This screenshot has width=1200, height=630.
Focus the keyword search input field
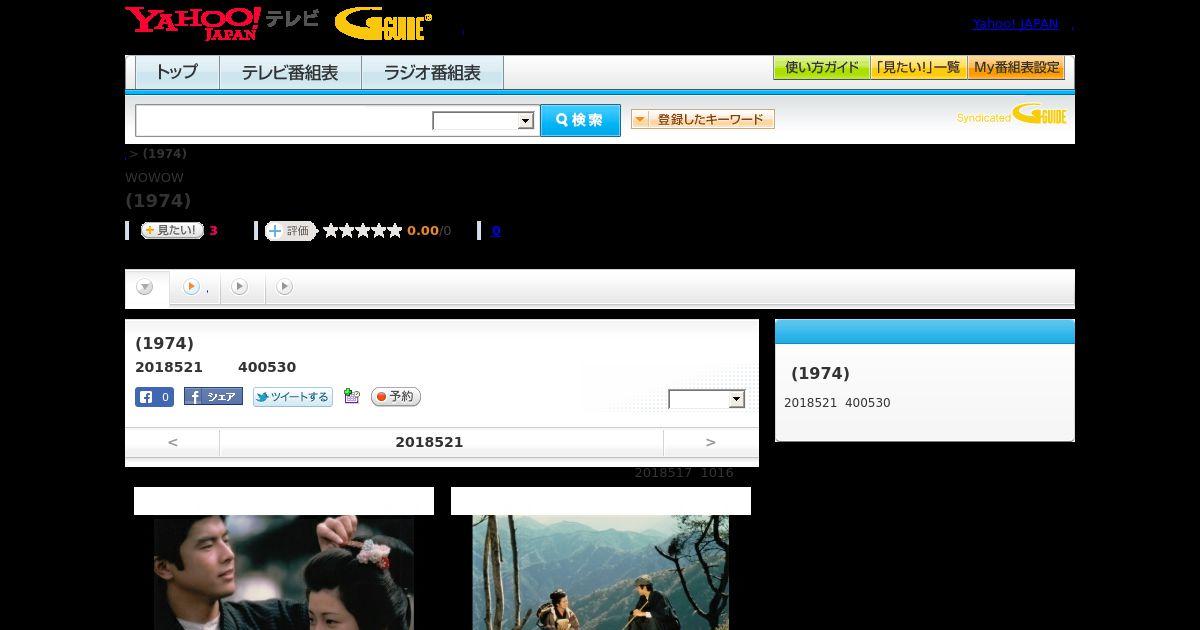(x=283, y=120)
